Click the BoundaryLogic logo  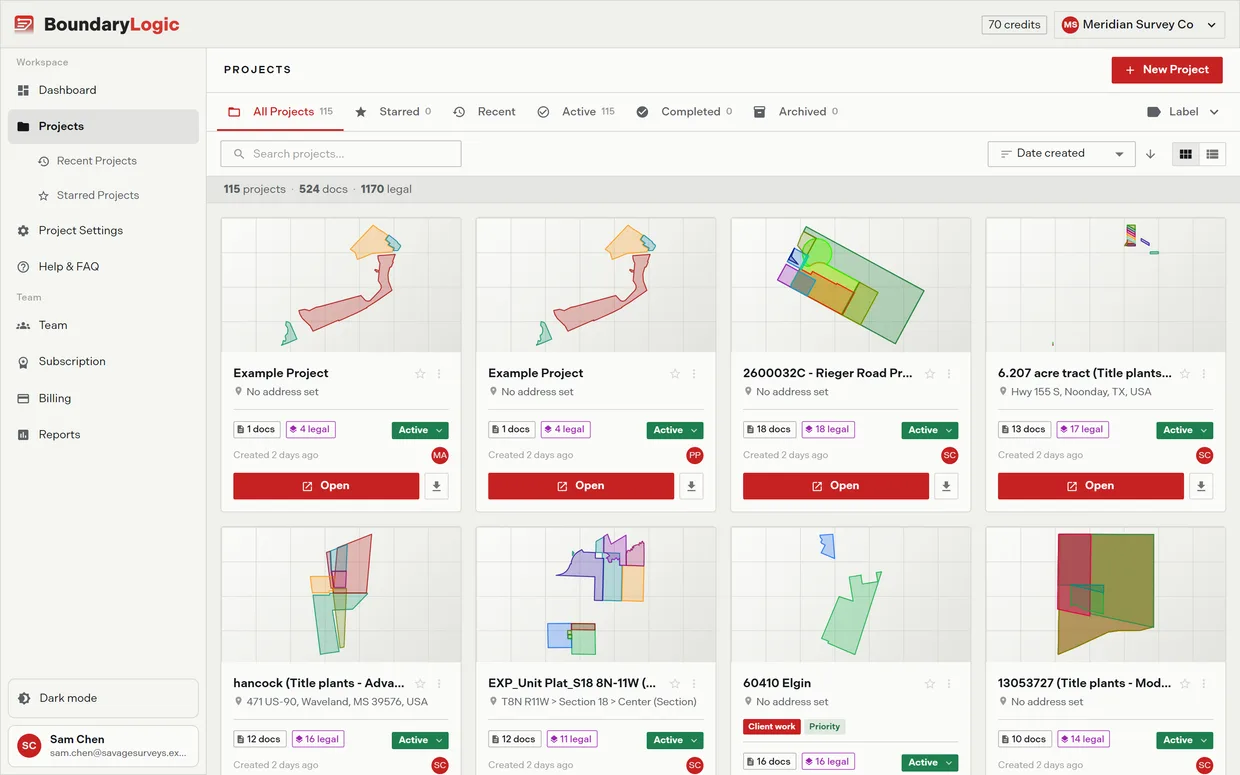(97, 25)
